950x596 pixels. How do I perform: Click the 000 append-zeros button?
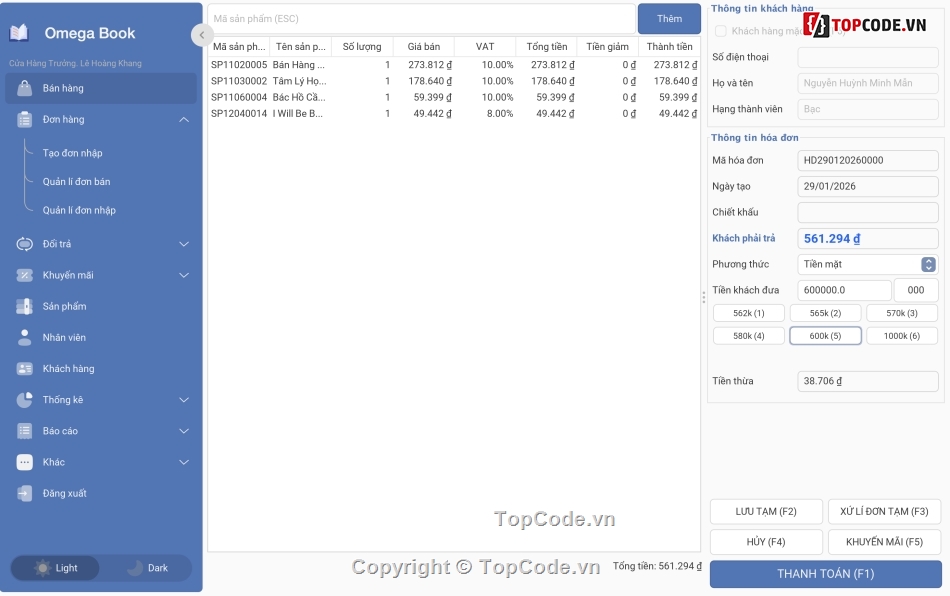[x=915, y=290]
